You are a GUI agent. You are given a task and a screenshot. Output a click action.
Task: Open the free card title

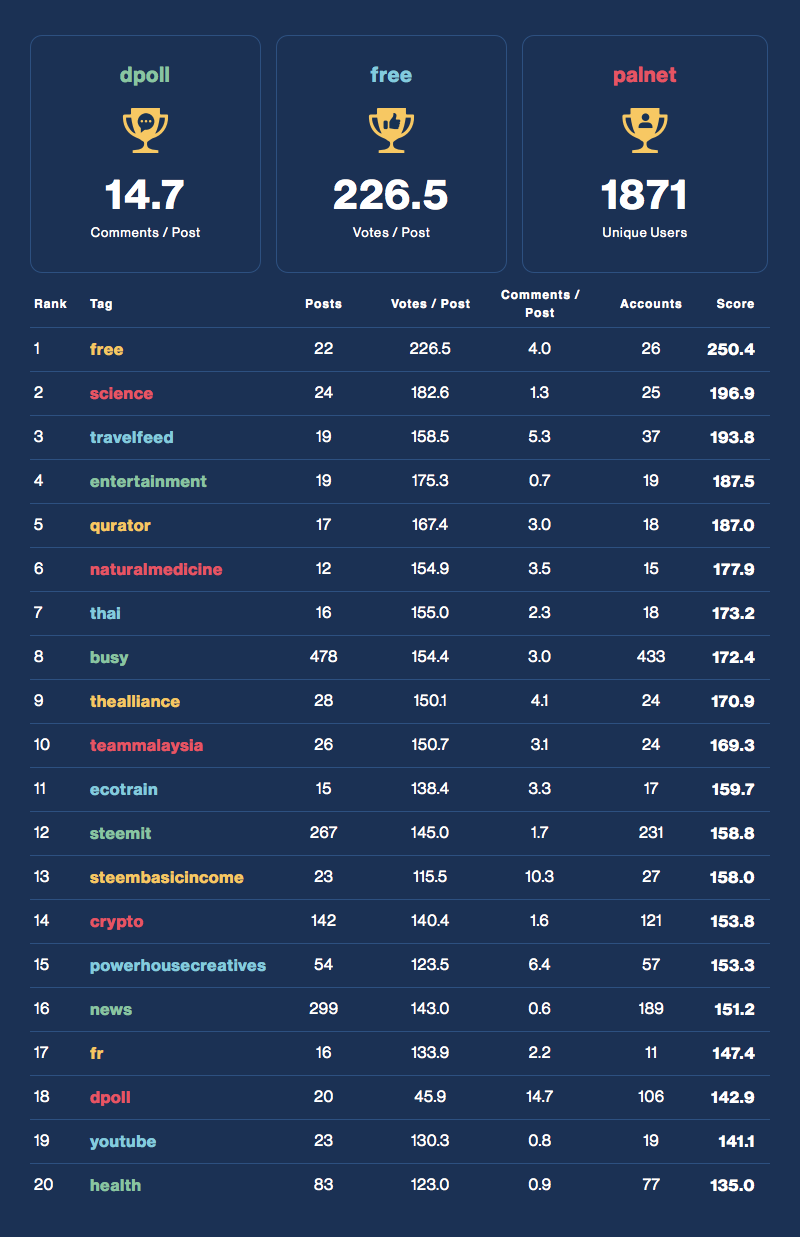391,75
